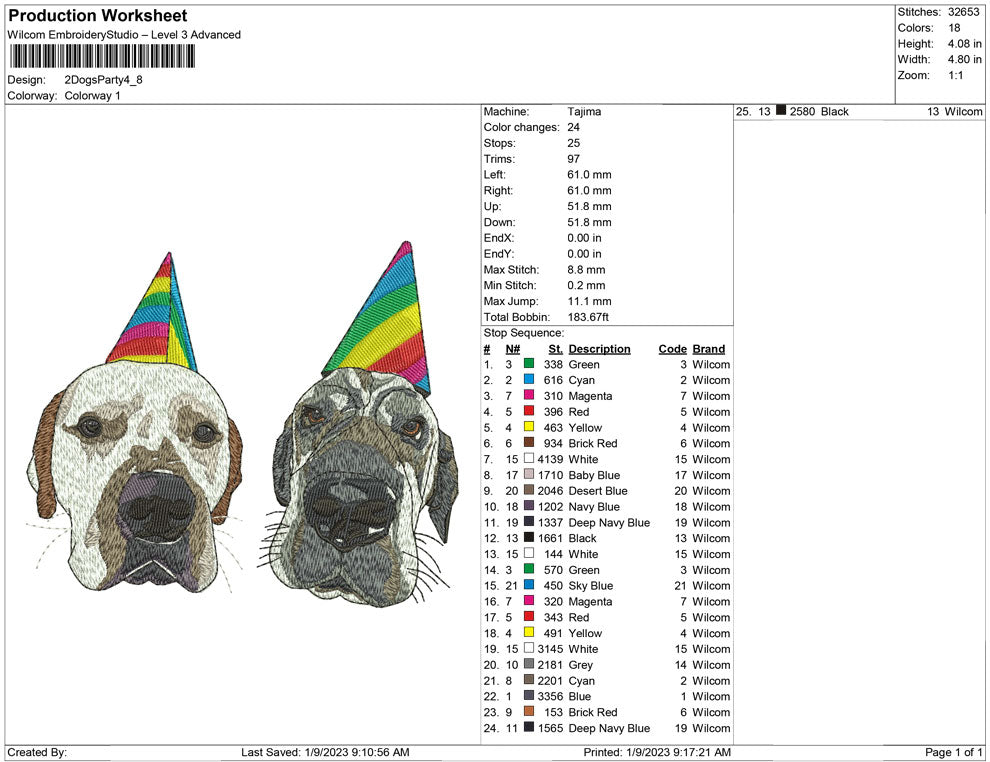
Task: Click the 'Code' column header
Action: tap(672, 348)
